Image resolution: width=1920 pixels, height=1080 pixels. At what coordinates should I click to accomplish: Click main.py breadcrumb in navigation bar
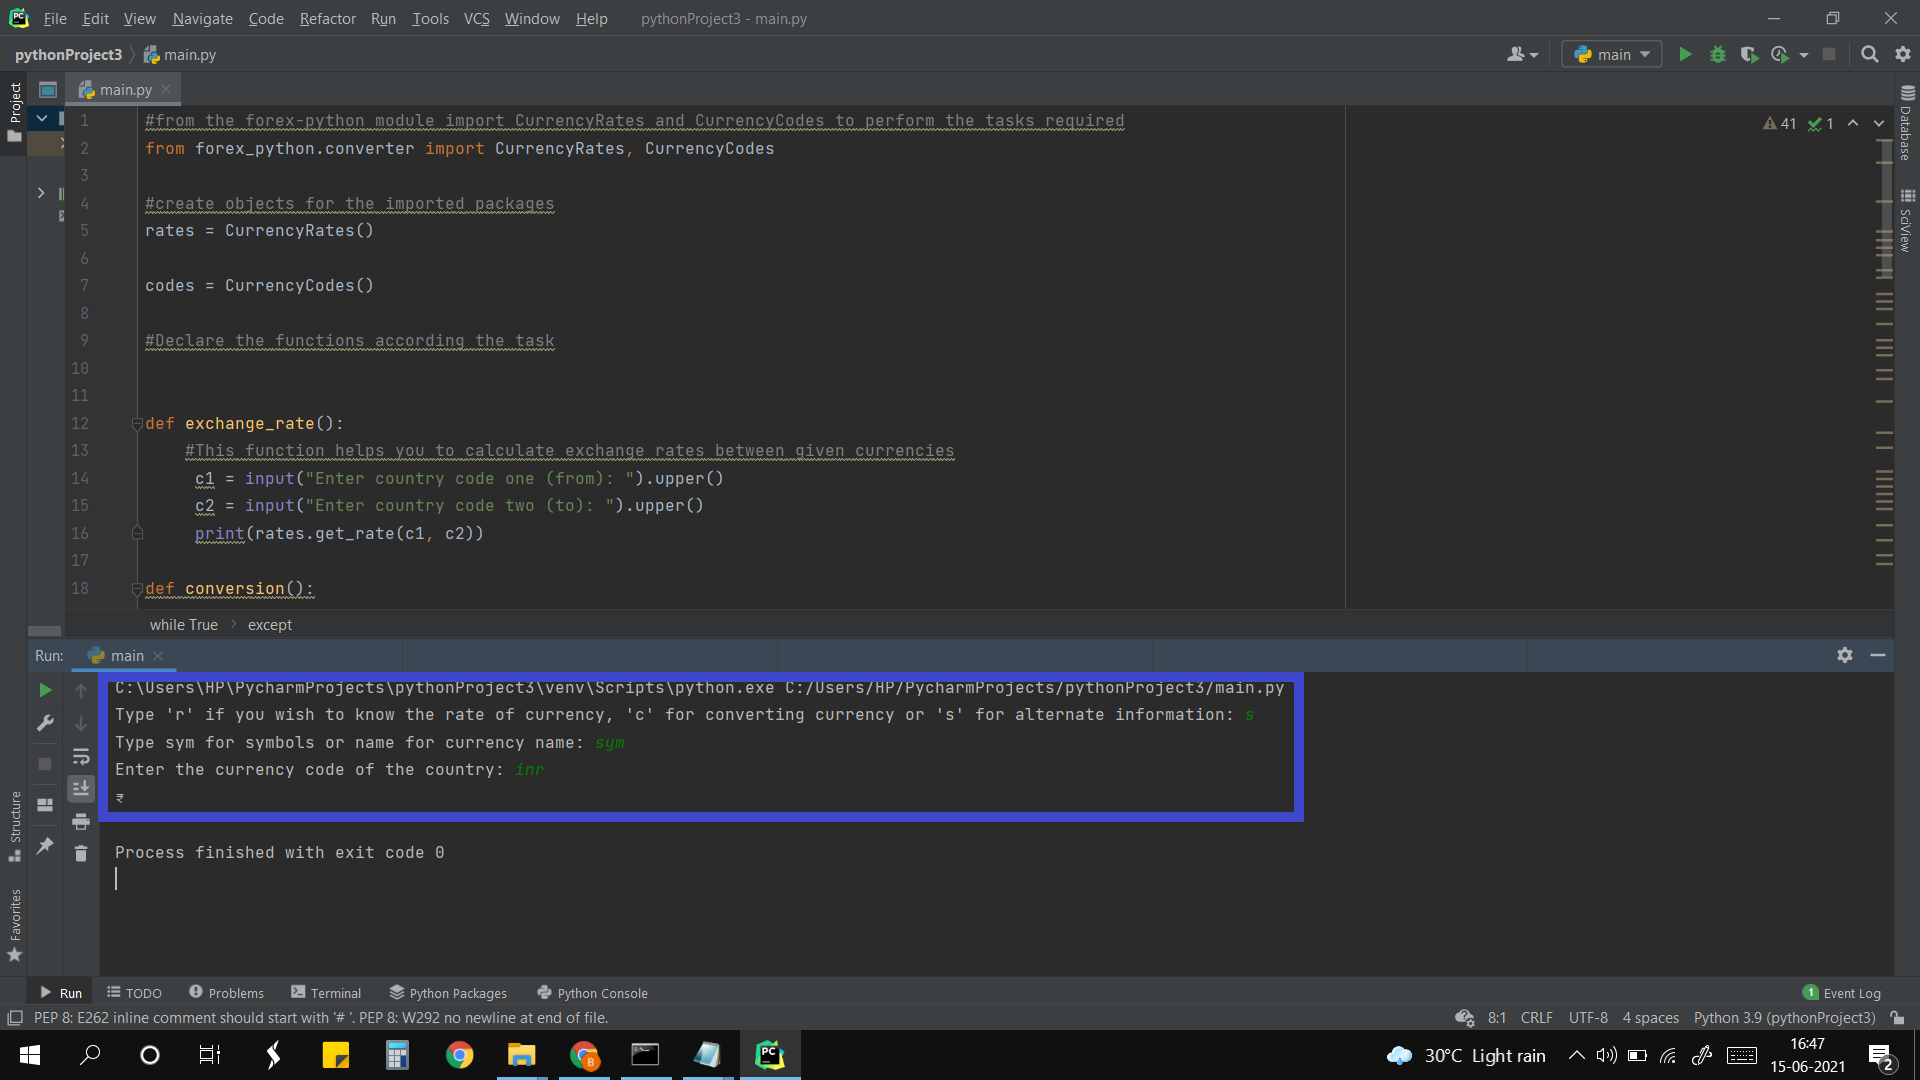point(180,54)
